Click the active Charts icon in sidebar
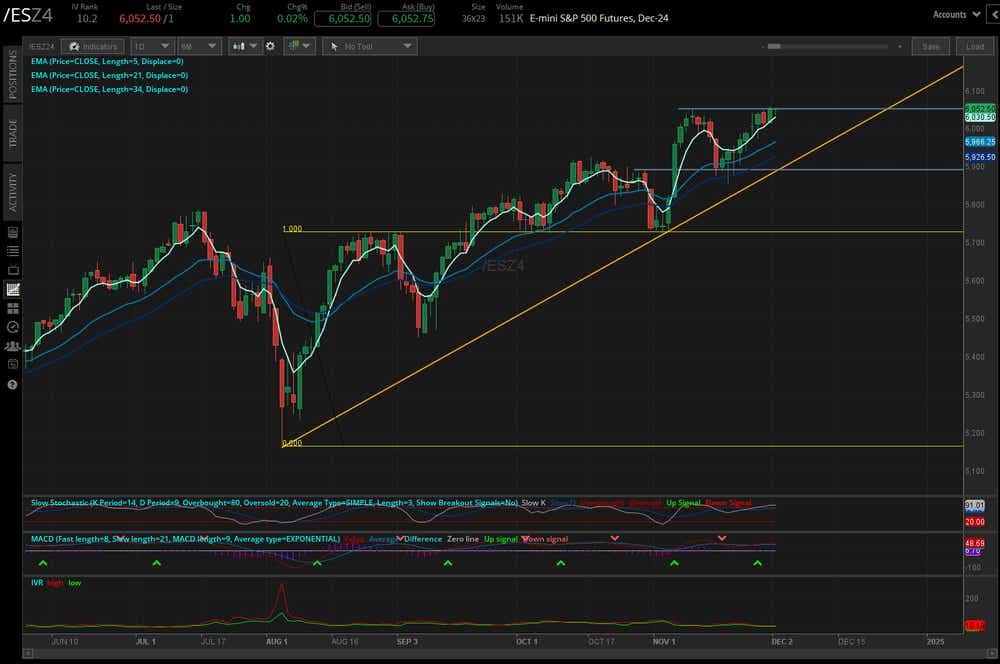This screenshot has height=664, width=1000. pos(12,289)
